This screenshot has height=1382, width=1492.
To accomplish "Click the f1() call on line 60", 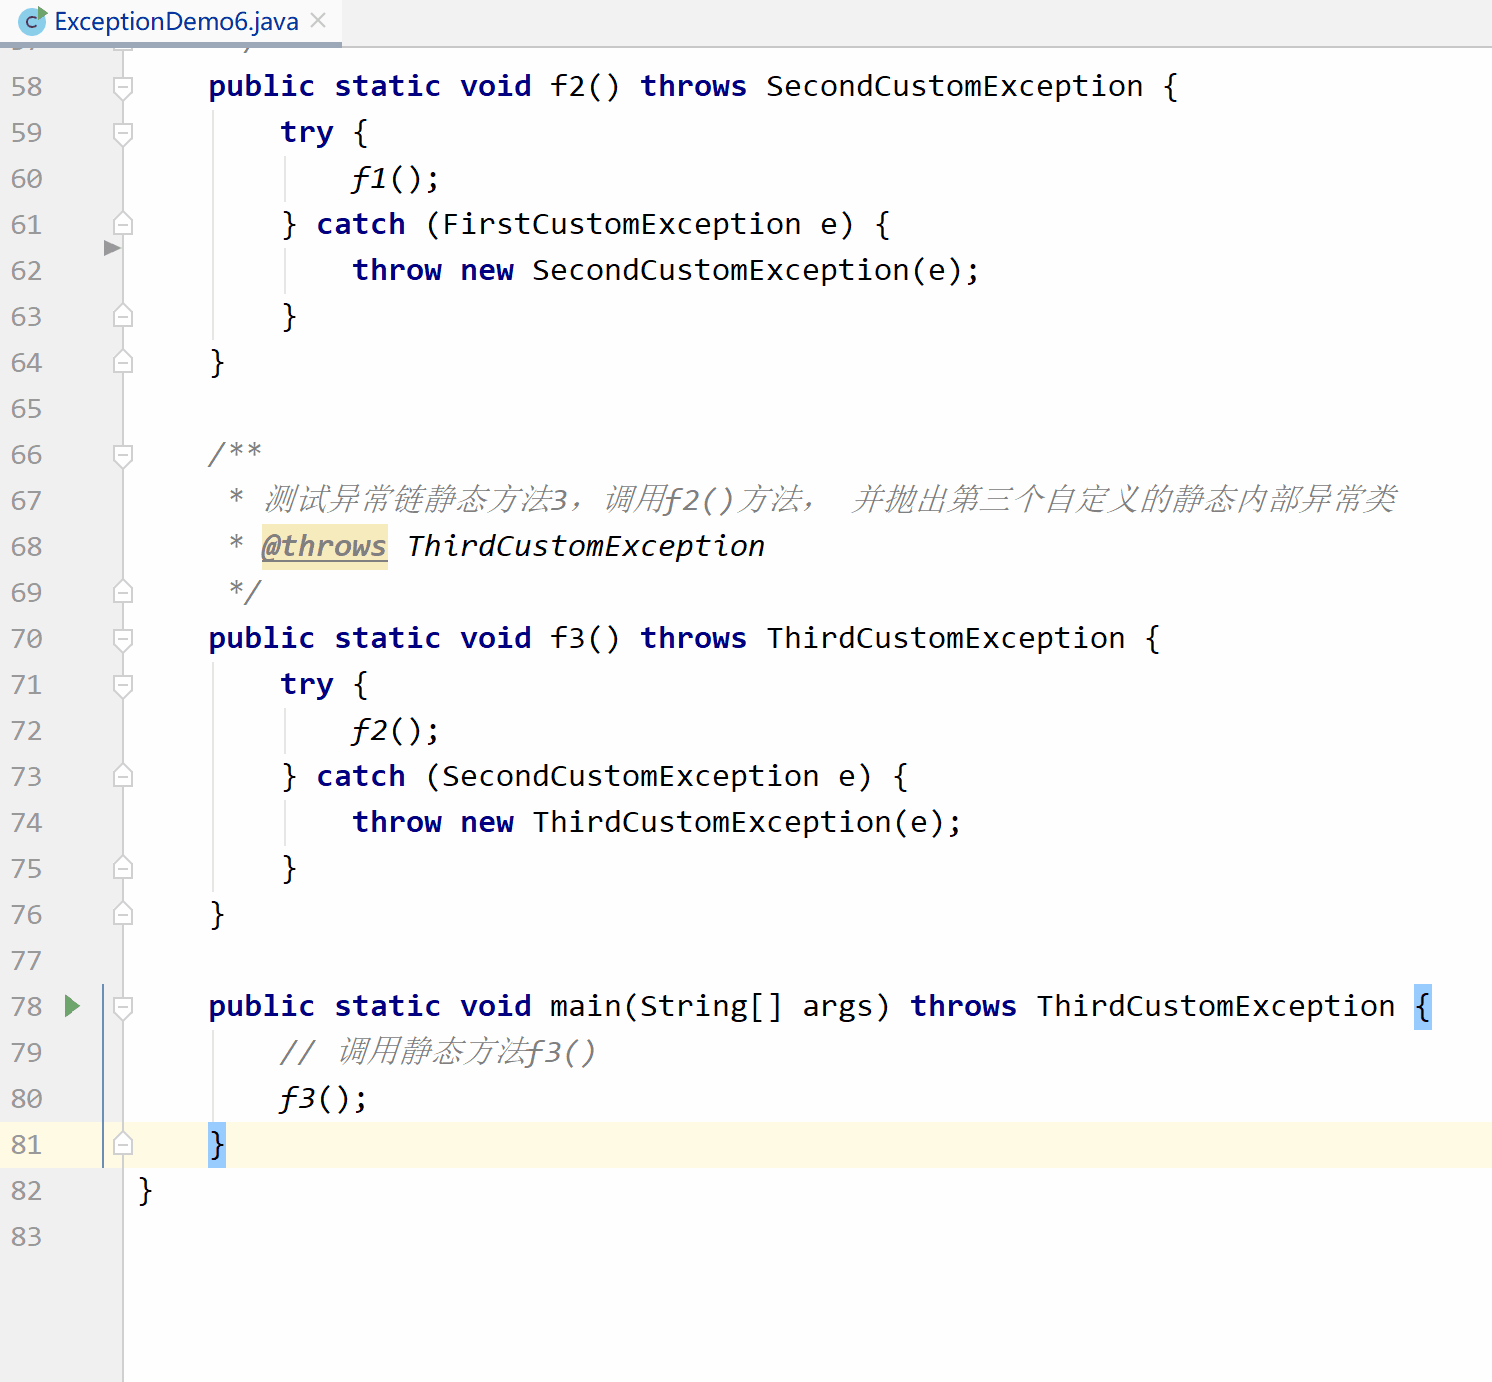I will point(394,179).
